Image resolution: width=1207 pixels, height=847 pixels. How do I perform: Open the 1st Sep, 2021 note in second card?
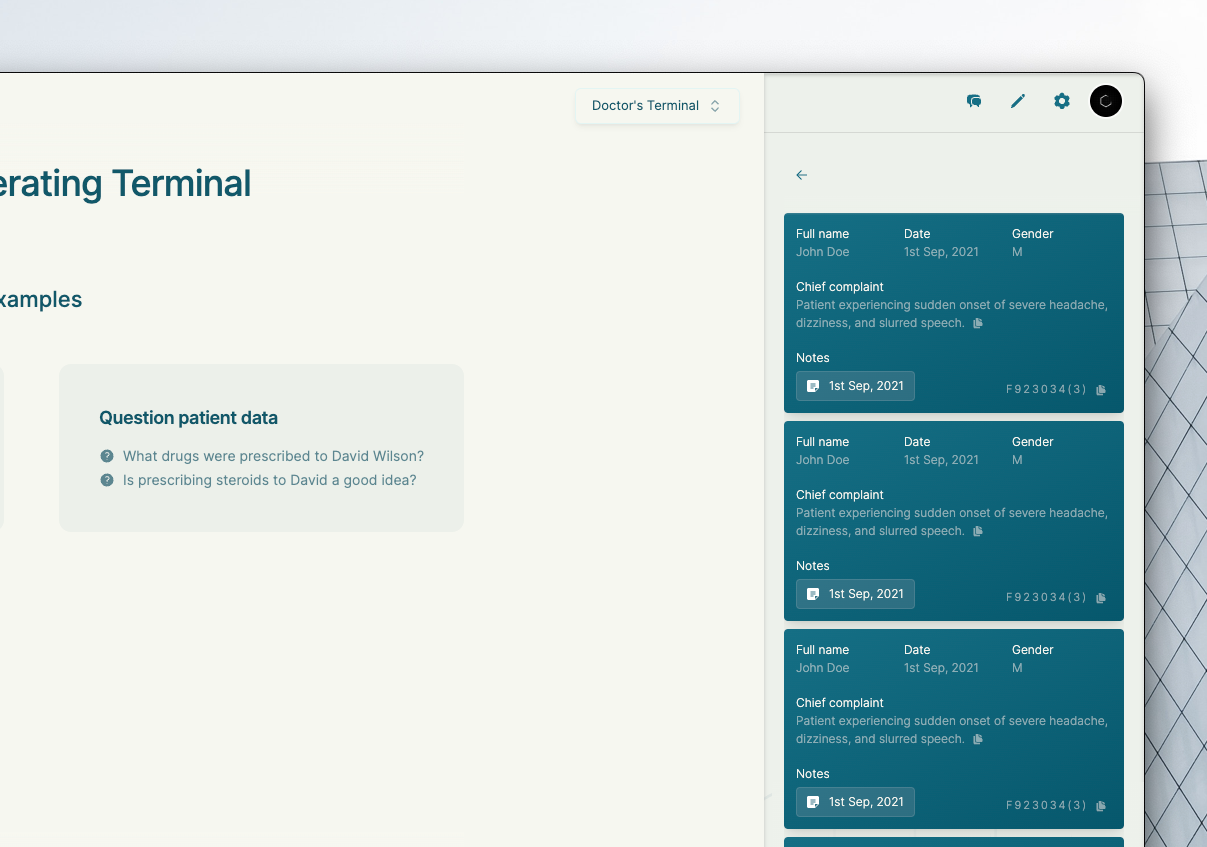855,594
